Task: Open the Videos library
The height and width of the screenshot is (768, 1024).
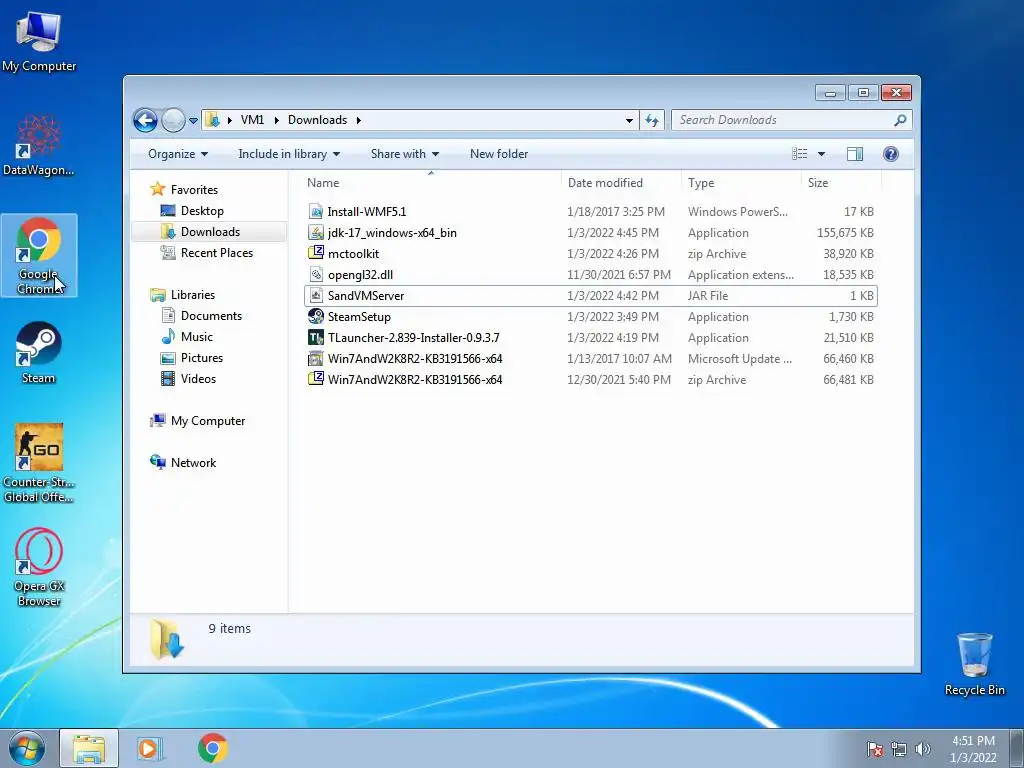Action: point(198,379)
